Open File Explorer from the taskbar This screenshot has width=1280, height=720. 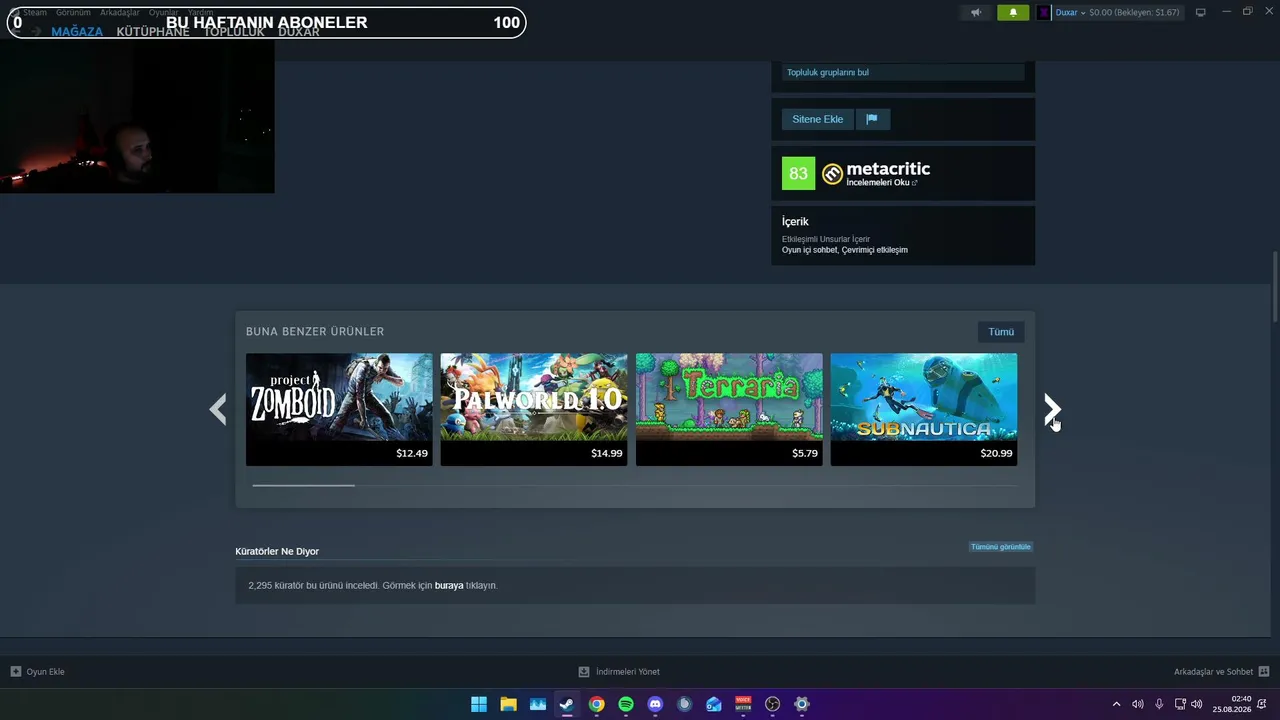coord(508,704)
